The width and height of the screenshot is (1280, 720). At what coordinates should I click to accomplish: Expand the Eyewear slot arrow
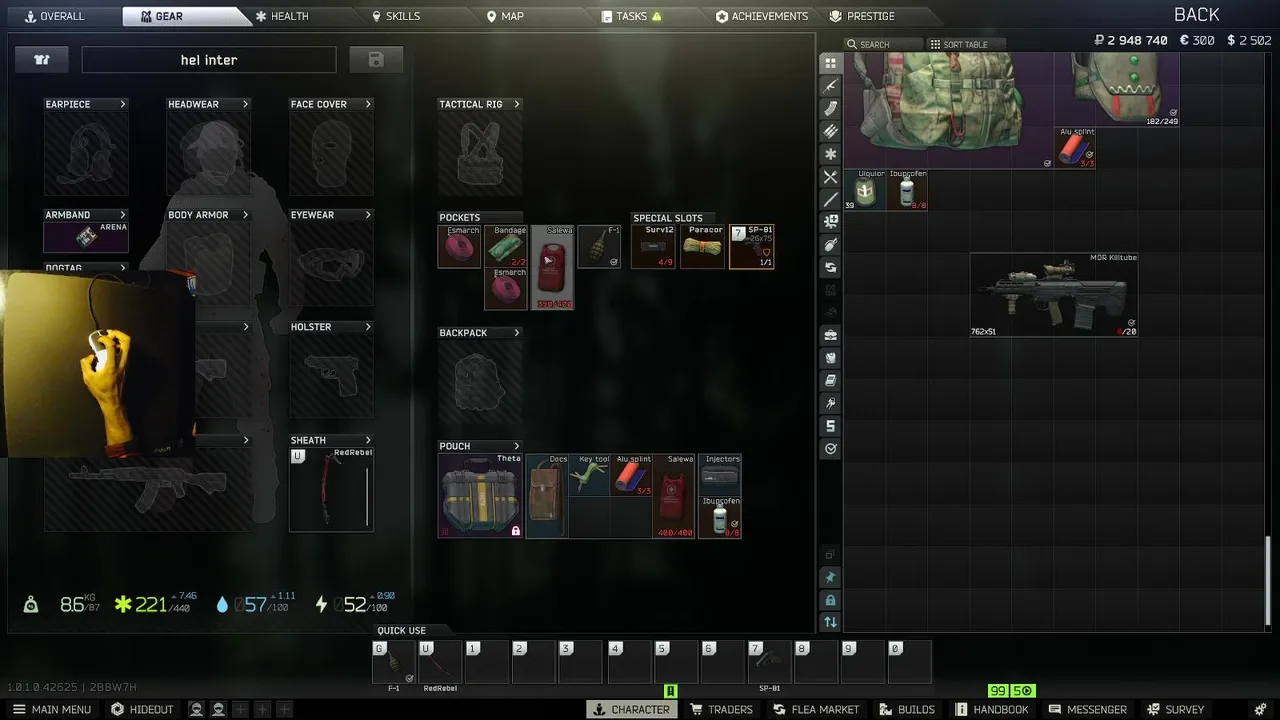(368, 215)
